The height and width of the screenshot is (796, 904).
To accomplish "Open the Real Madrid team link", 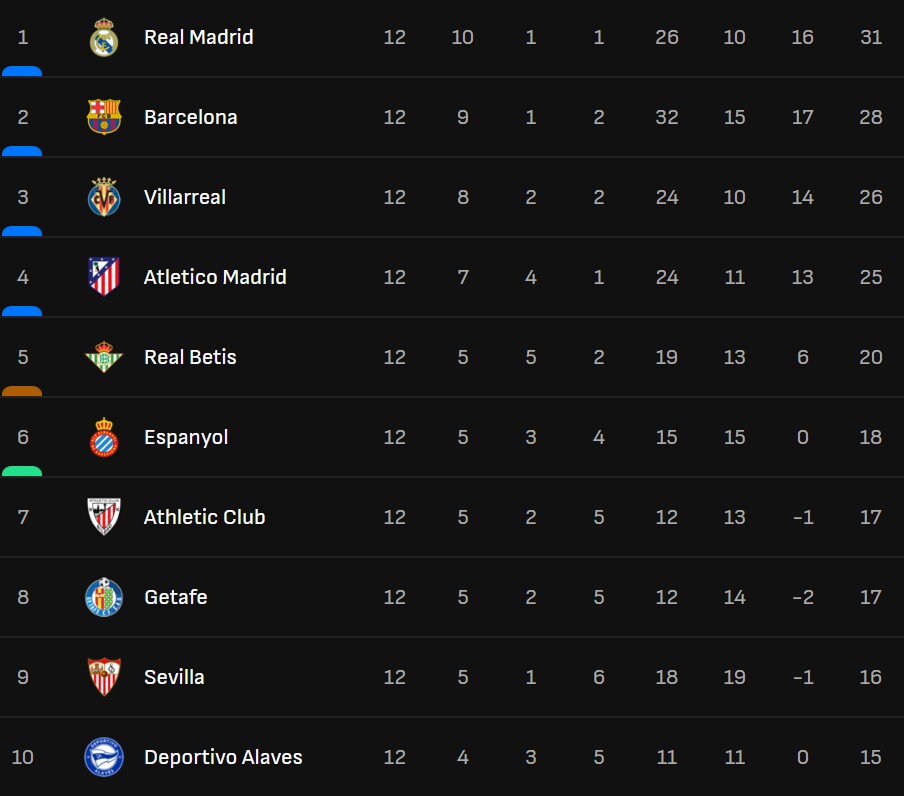I will point(198,37).
